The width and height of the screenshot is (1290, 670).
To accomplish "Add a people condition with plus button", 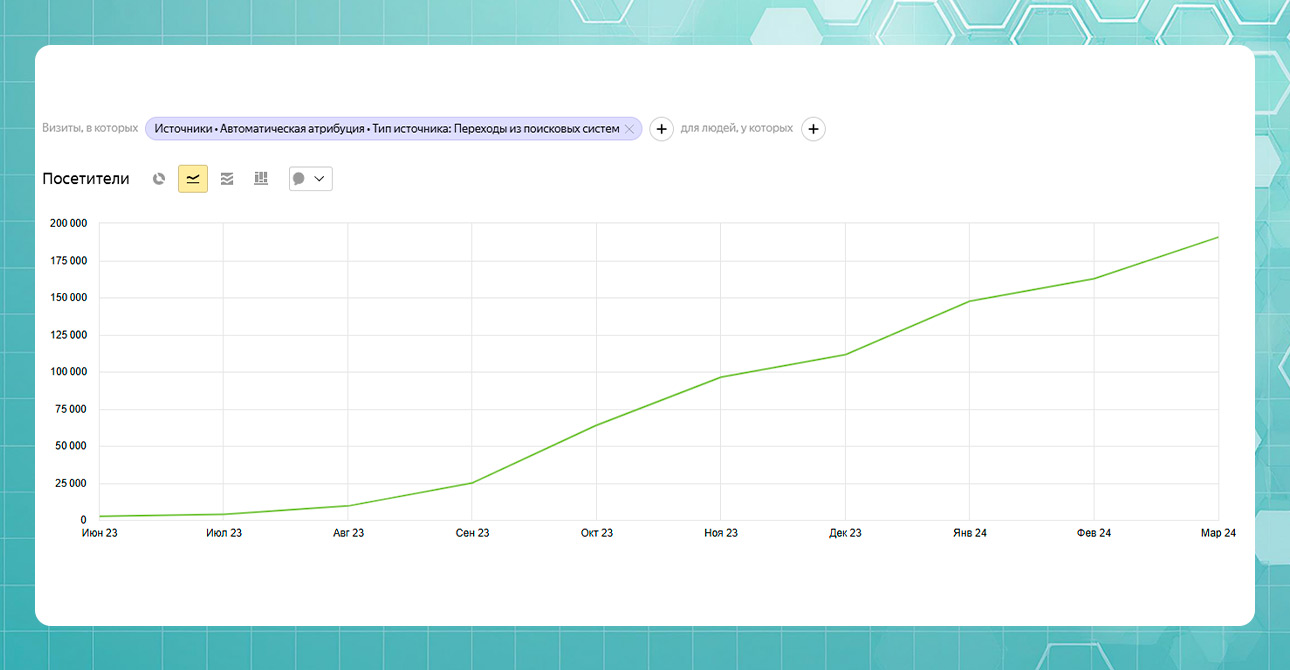I will (x=814, y=129).
